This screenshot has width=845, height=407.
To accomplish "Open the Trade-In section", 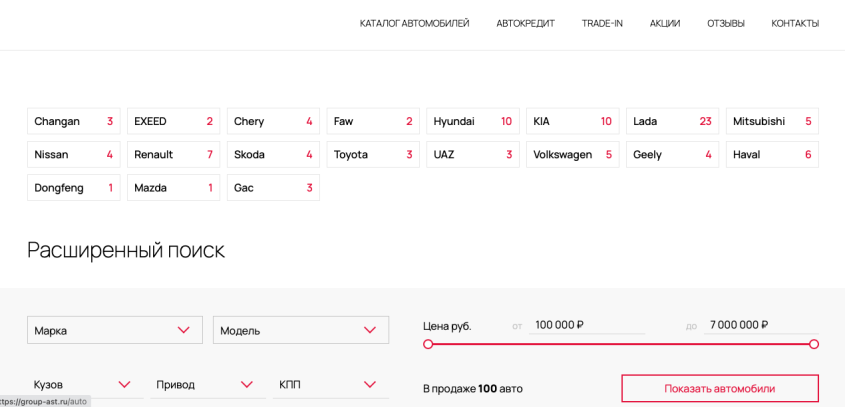I will tap(602, 24).
